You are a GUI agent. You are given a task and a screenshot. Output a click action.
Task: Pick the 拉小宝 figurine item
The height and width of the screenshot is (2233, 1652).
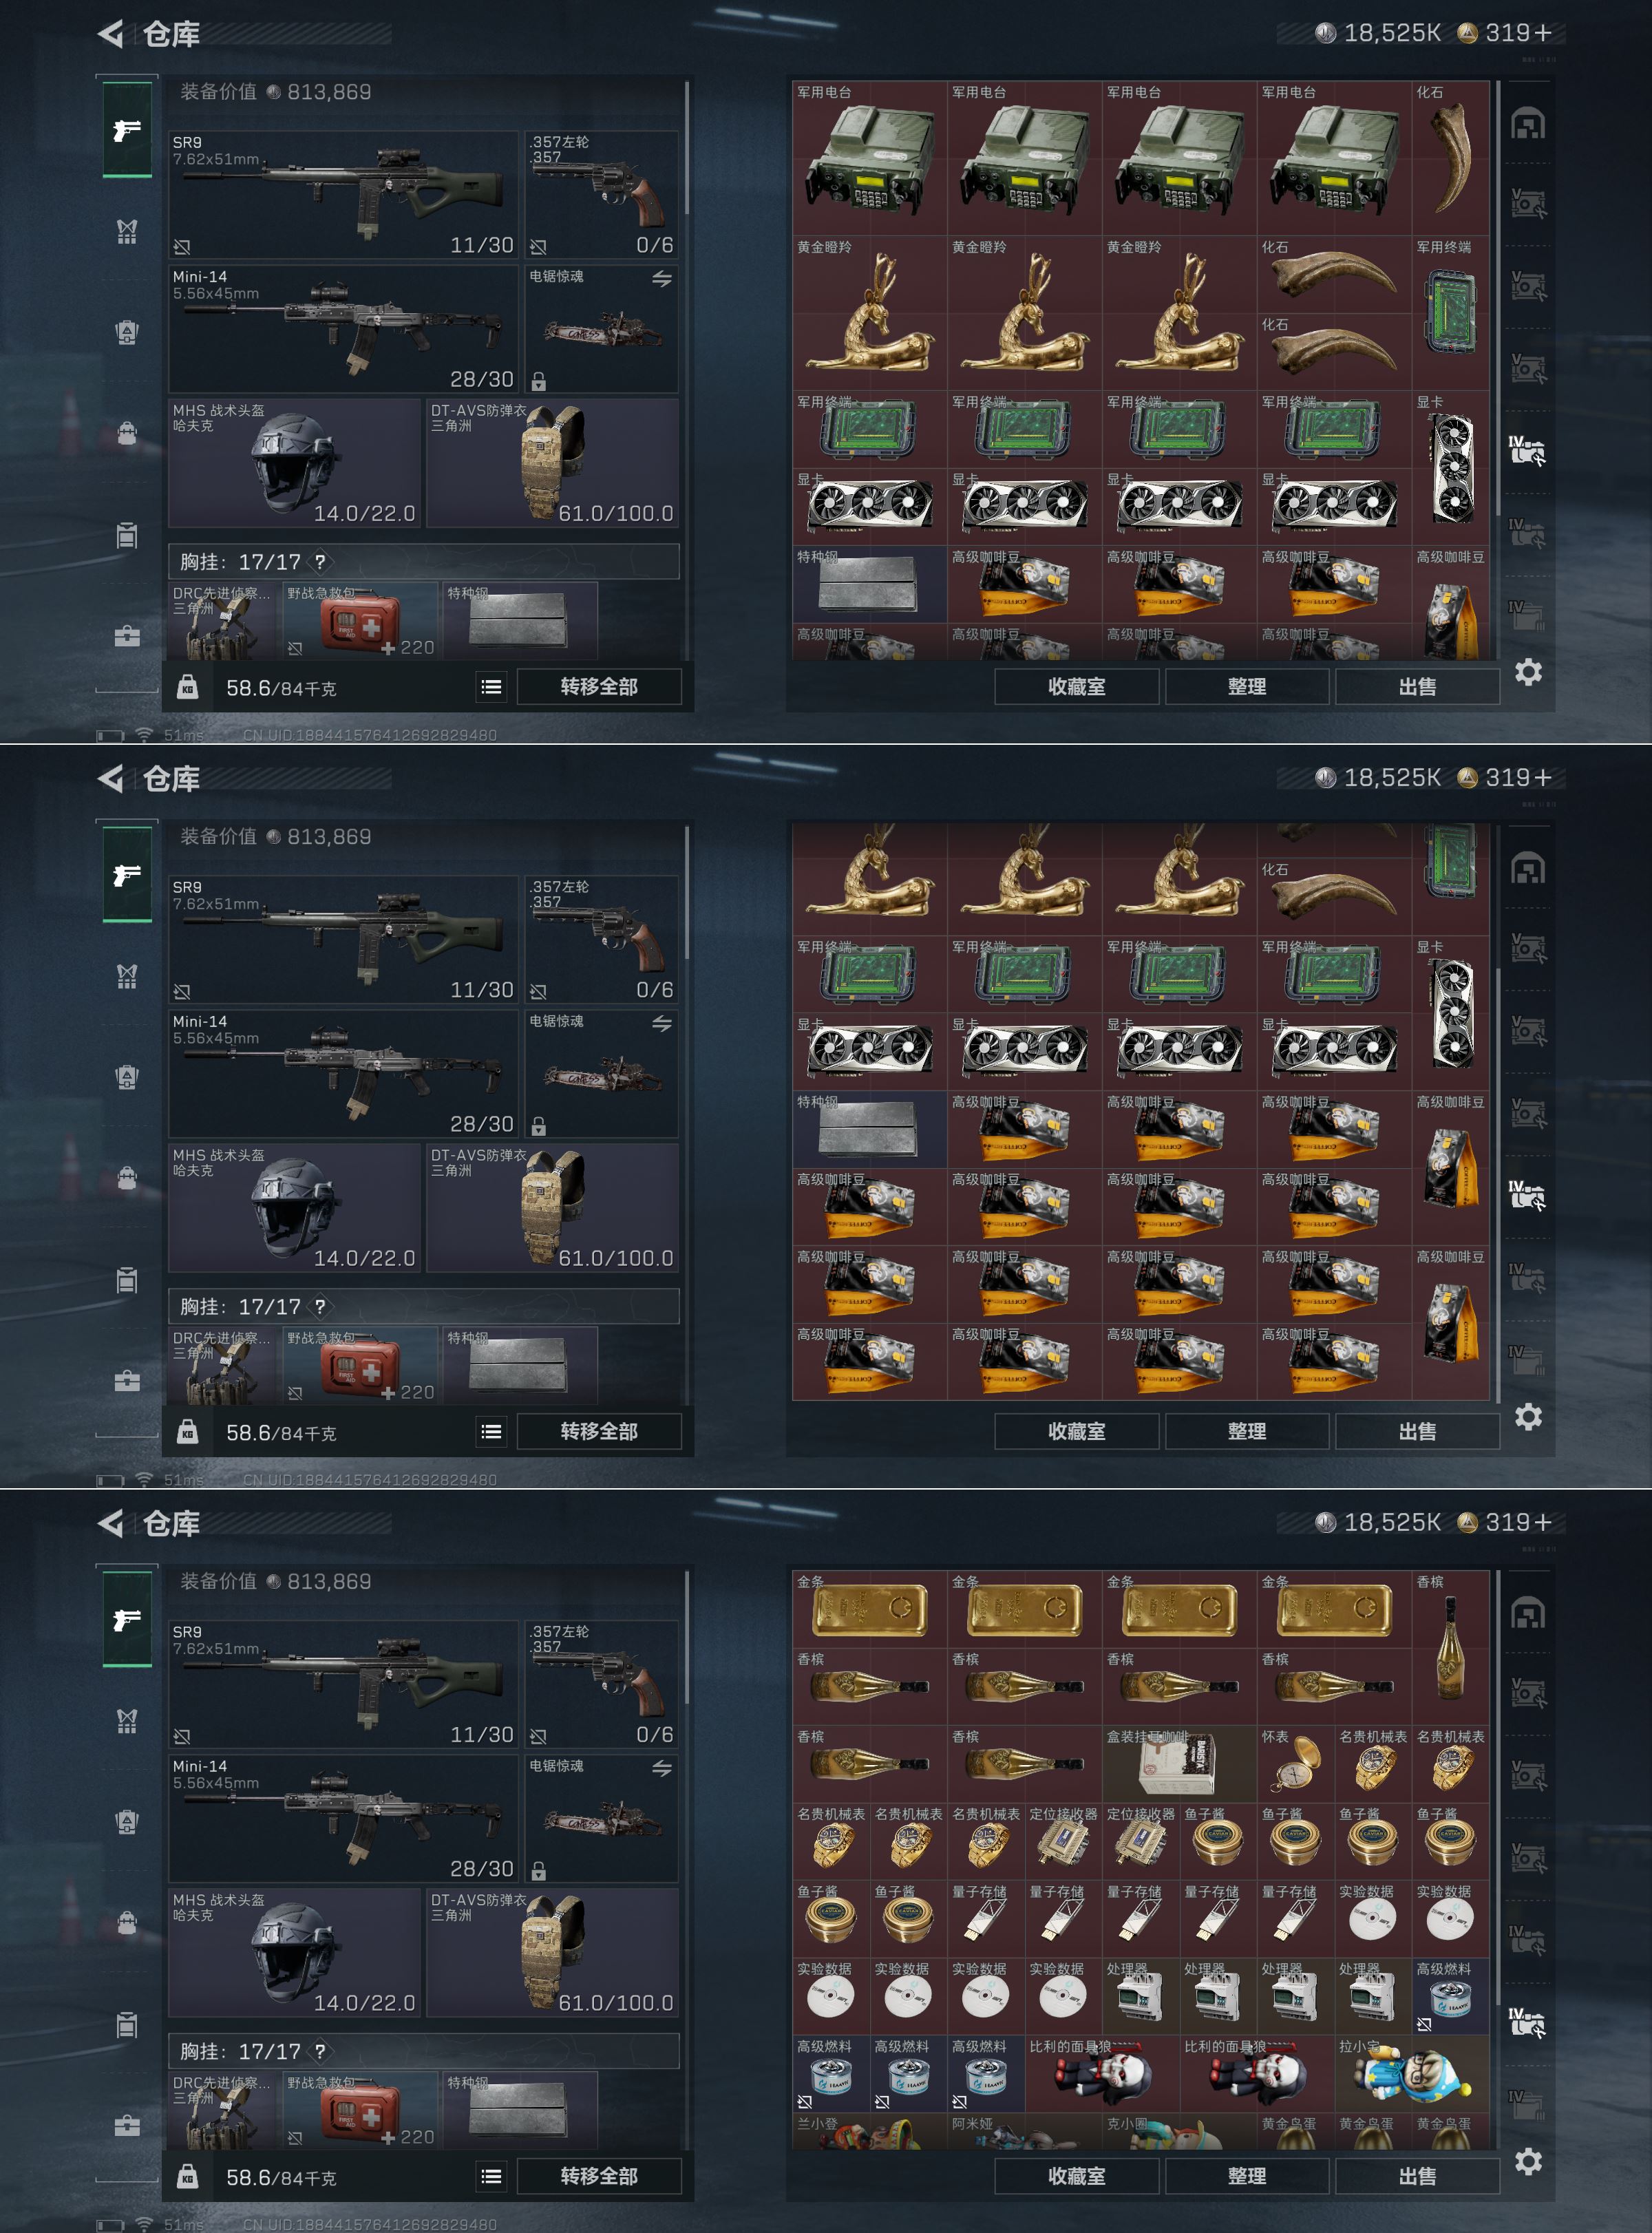[x=1411, y=2074]
